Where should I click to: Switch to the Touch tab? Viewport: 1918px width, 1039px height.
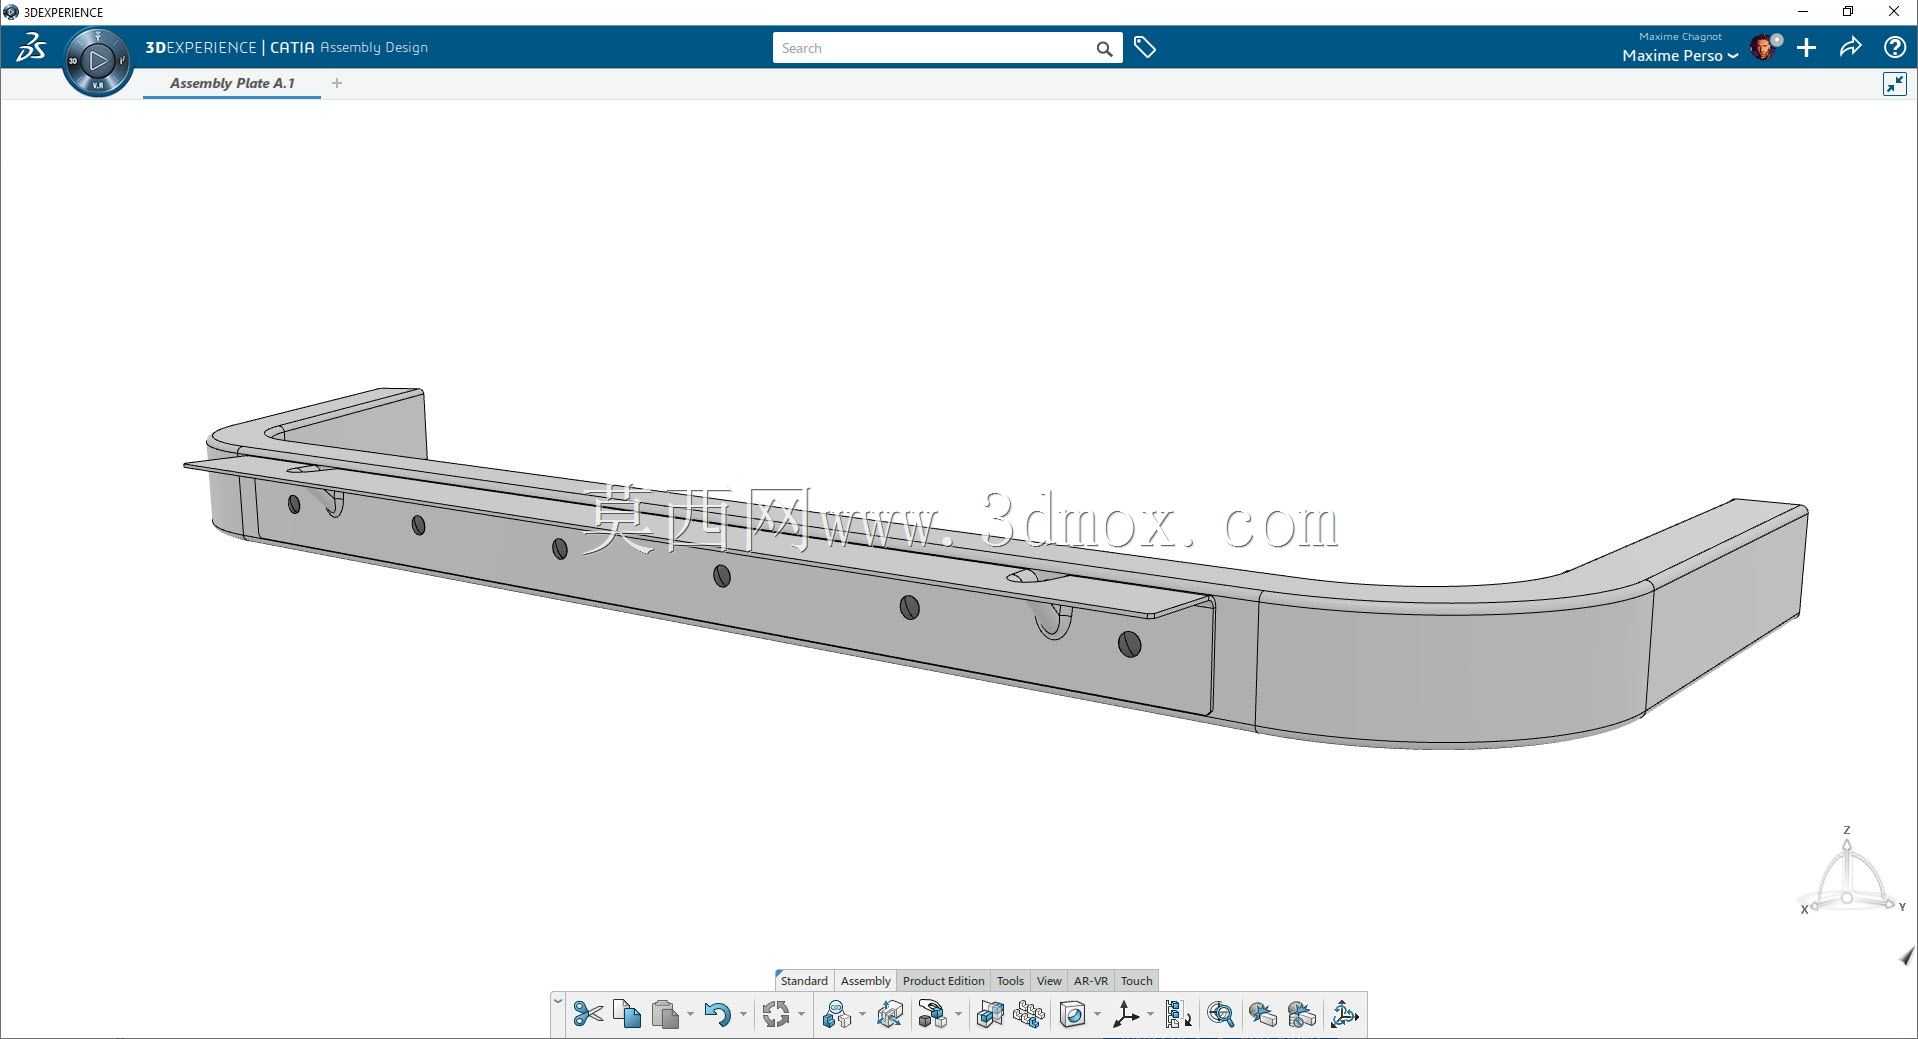coord(1136,981)
